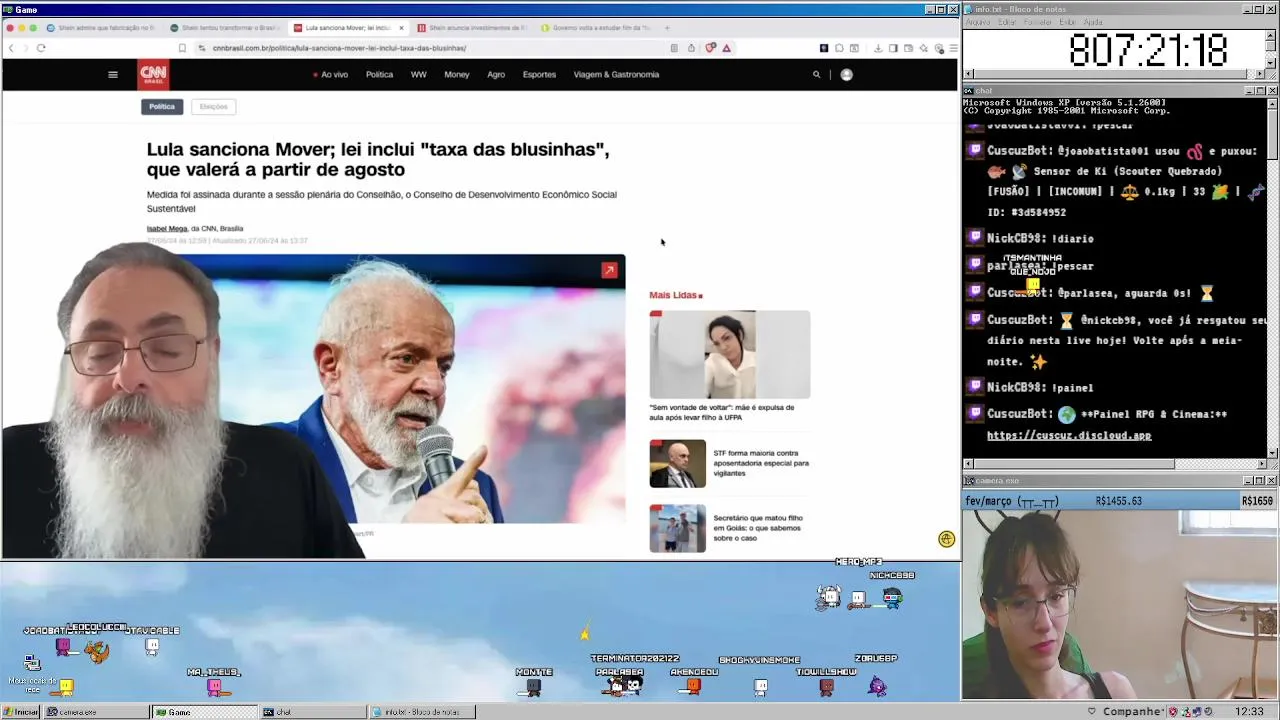
Task: Switch to Shein anuncia investimentos tab
Action: tap(471, 28)
